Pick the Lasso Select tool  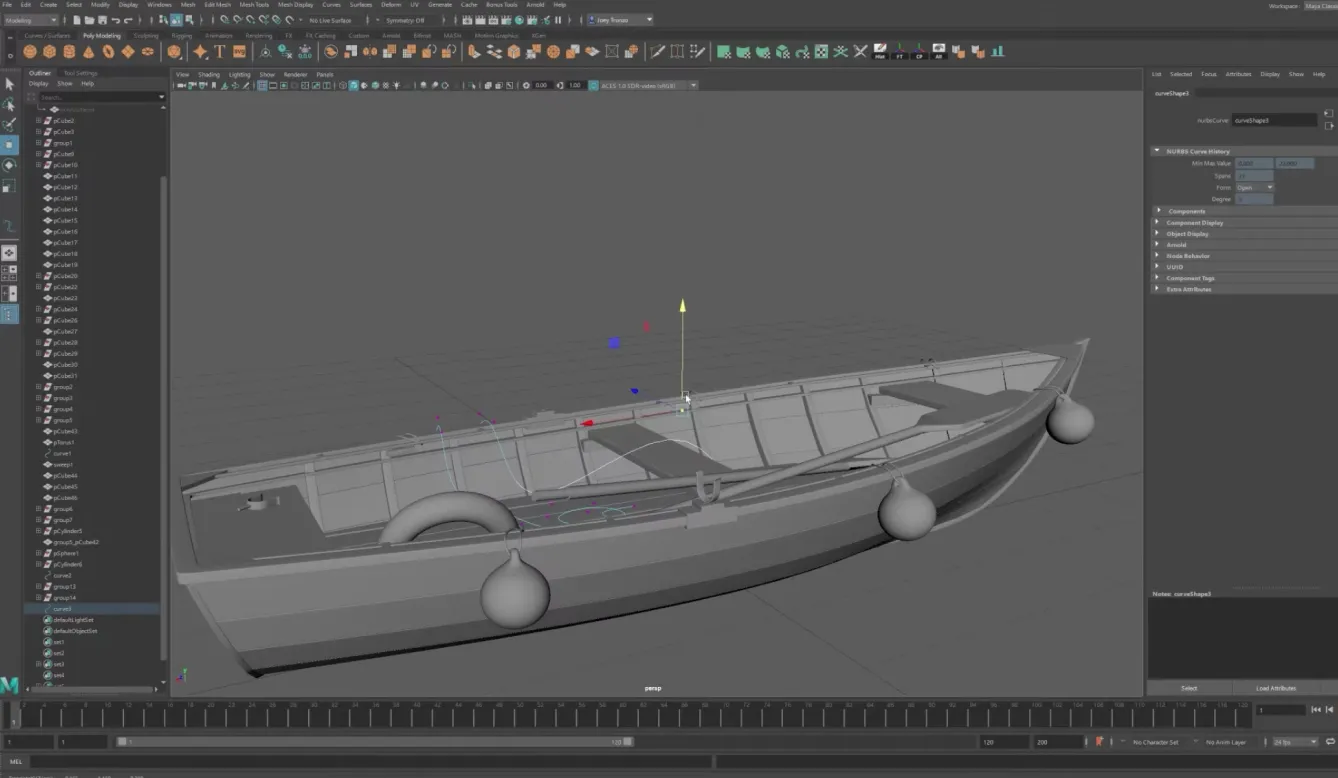point(9,104)
